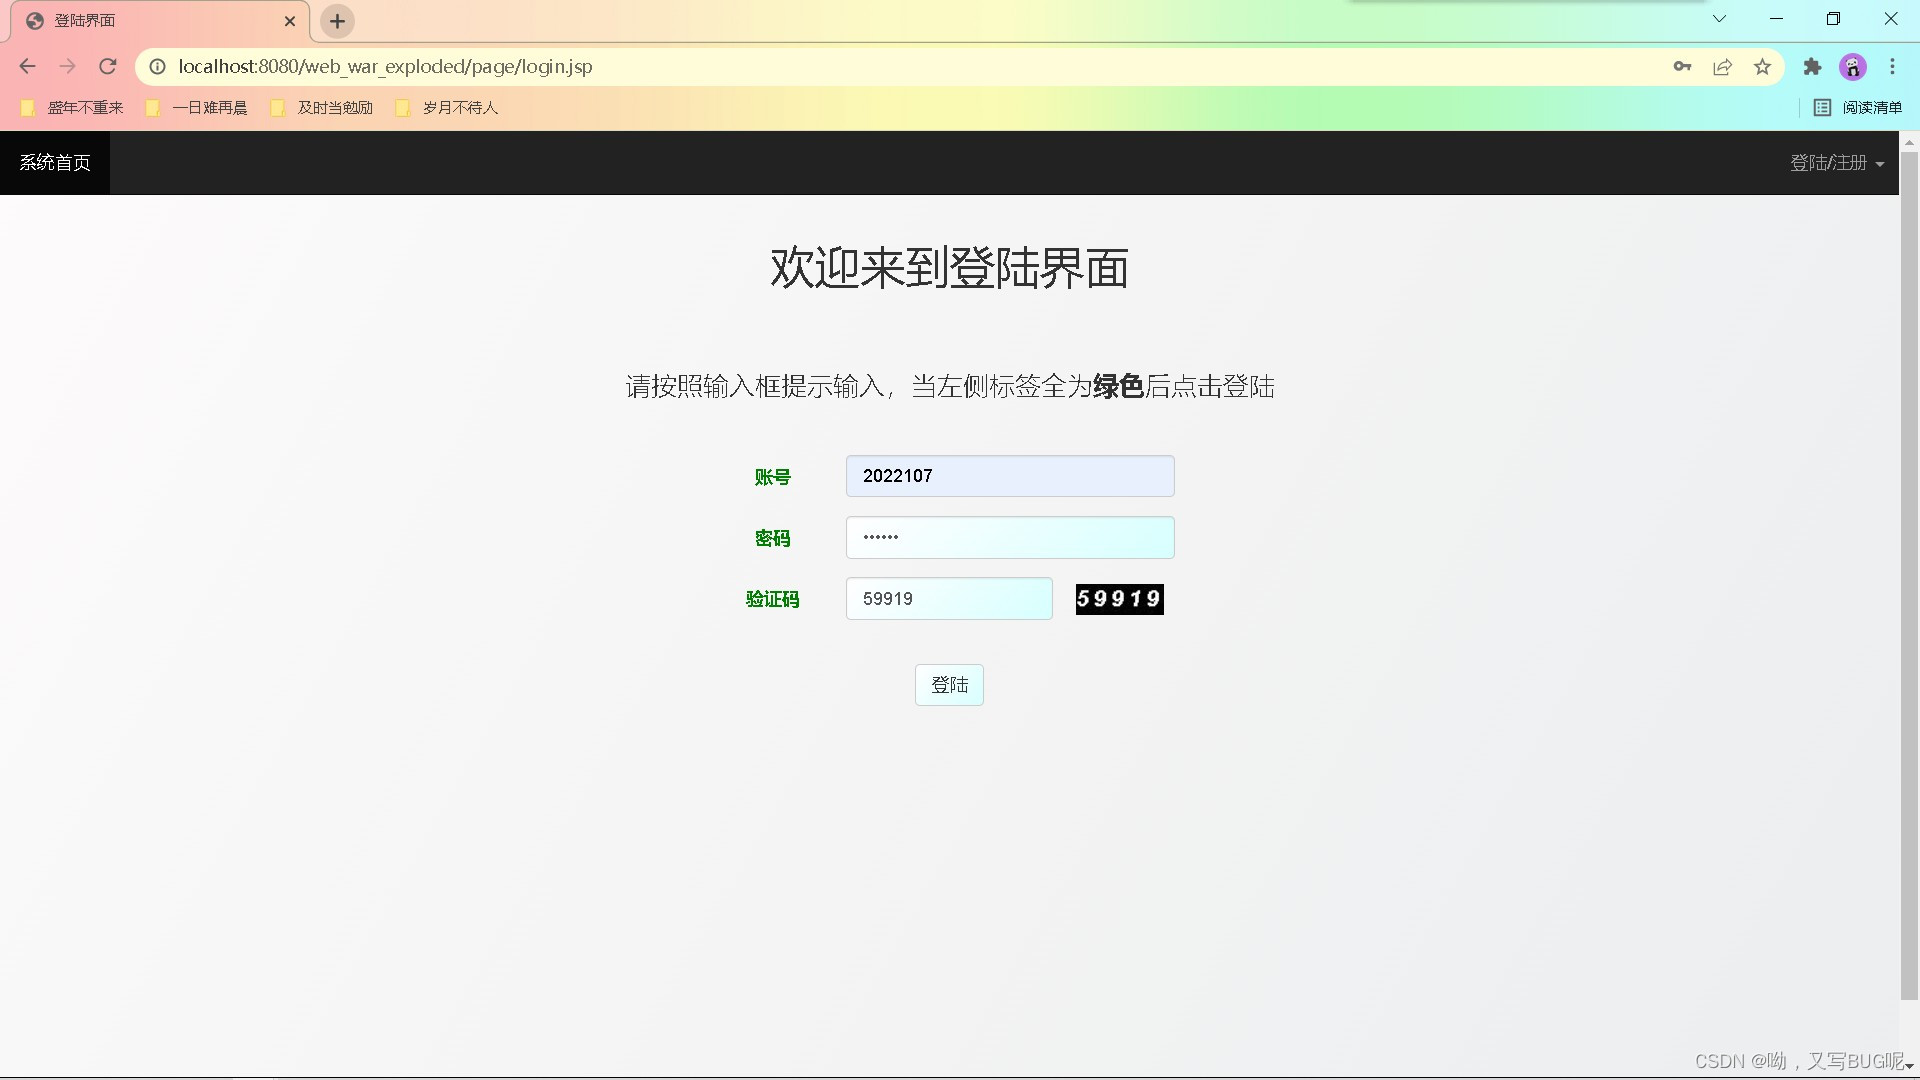This screenshot has width=1920, height=1080.
Task: Open the user profile avatar
Action: tap(1853, 67)
